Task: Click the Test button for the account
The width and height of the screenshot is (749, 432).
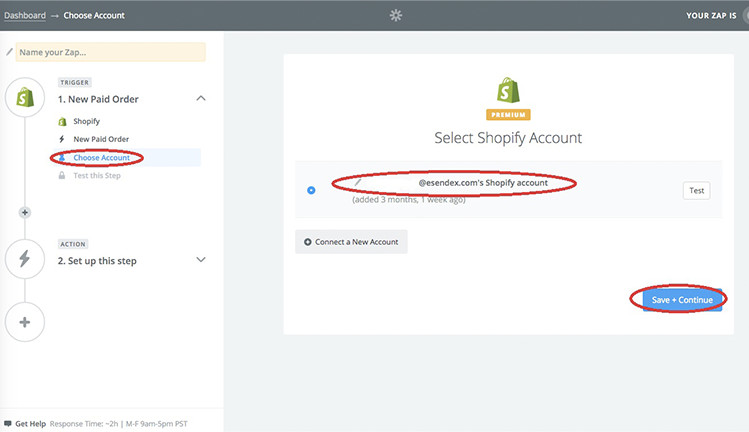Action: coord(696,190)
